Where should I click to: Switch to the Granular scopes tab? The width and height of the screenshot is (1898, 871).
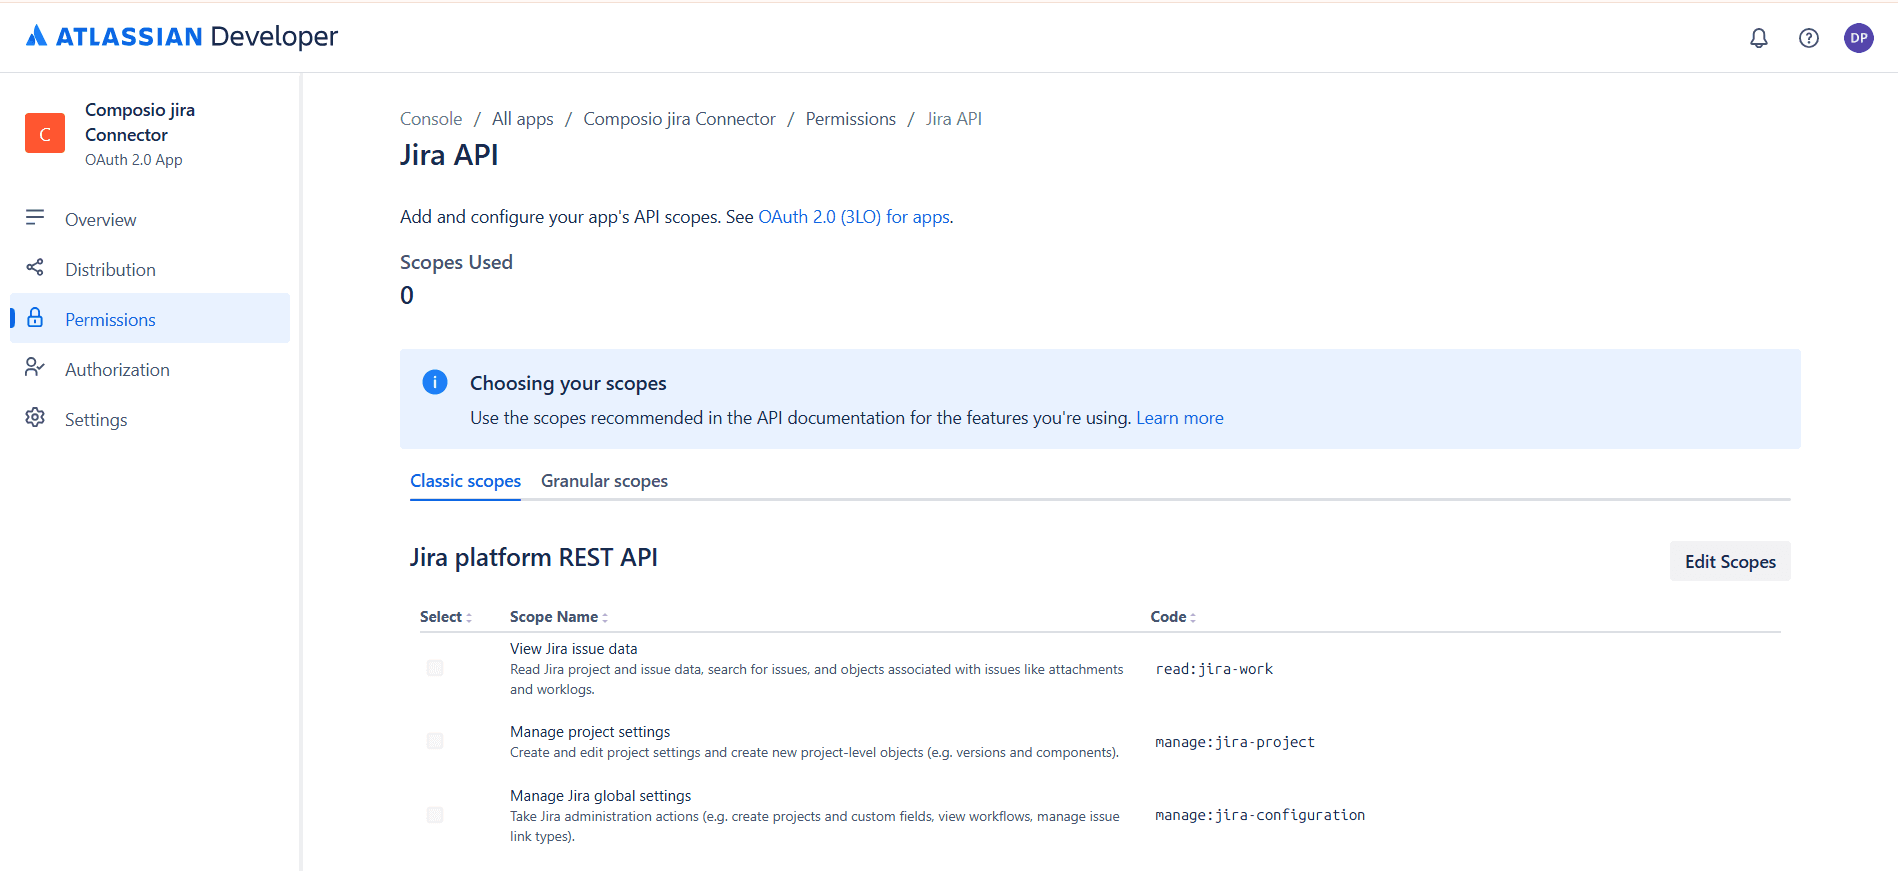(x=604, y=481)
